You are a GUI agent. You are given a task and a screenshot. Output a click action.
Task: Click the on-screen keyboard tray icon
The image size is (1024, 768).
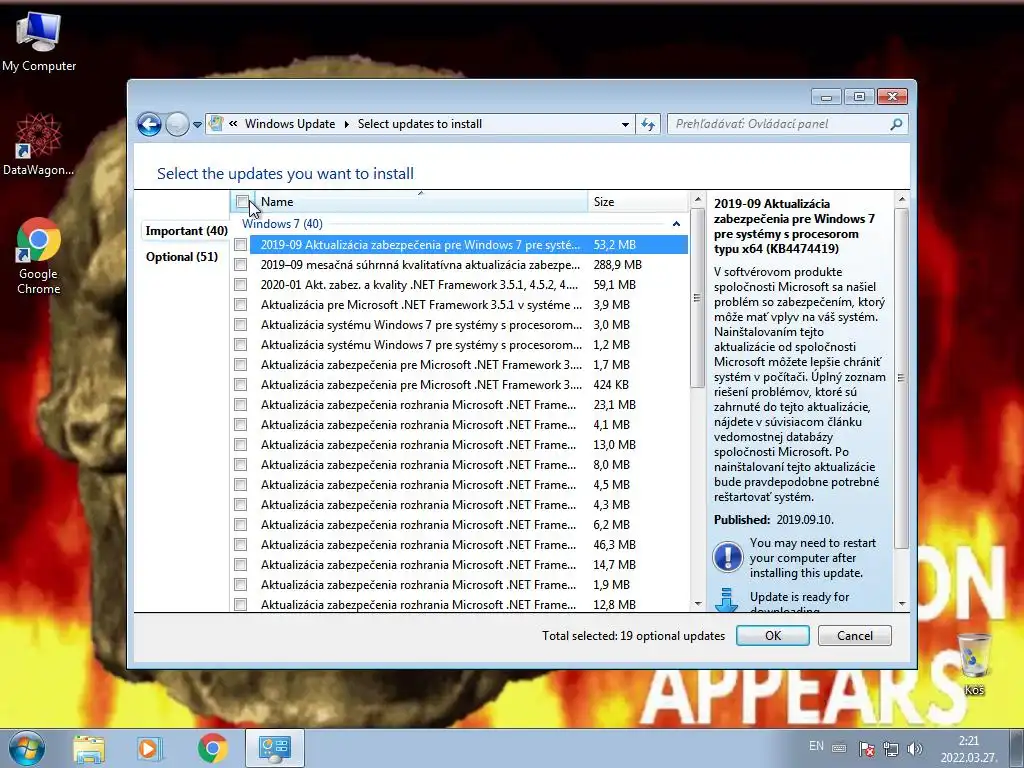coord(839,748)
